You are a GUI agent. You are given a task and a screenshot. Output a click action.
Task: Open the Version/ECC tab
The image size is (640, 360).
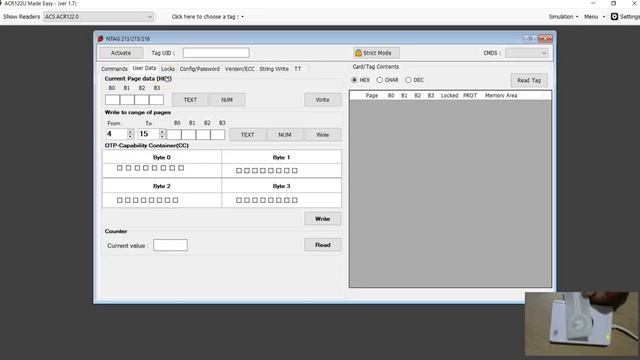240,69
